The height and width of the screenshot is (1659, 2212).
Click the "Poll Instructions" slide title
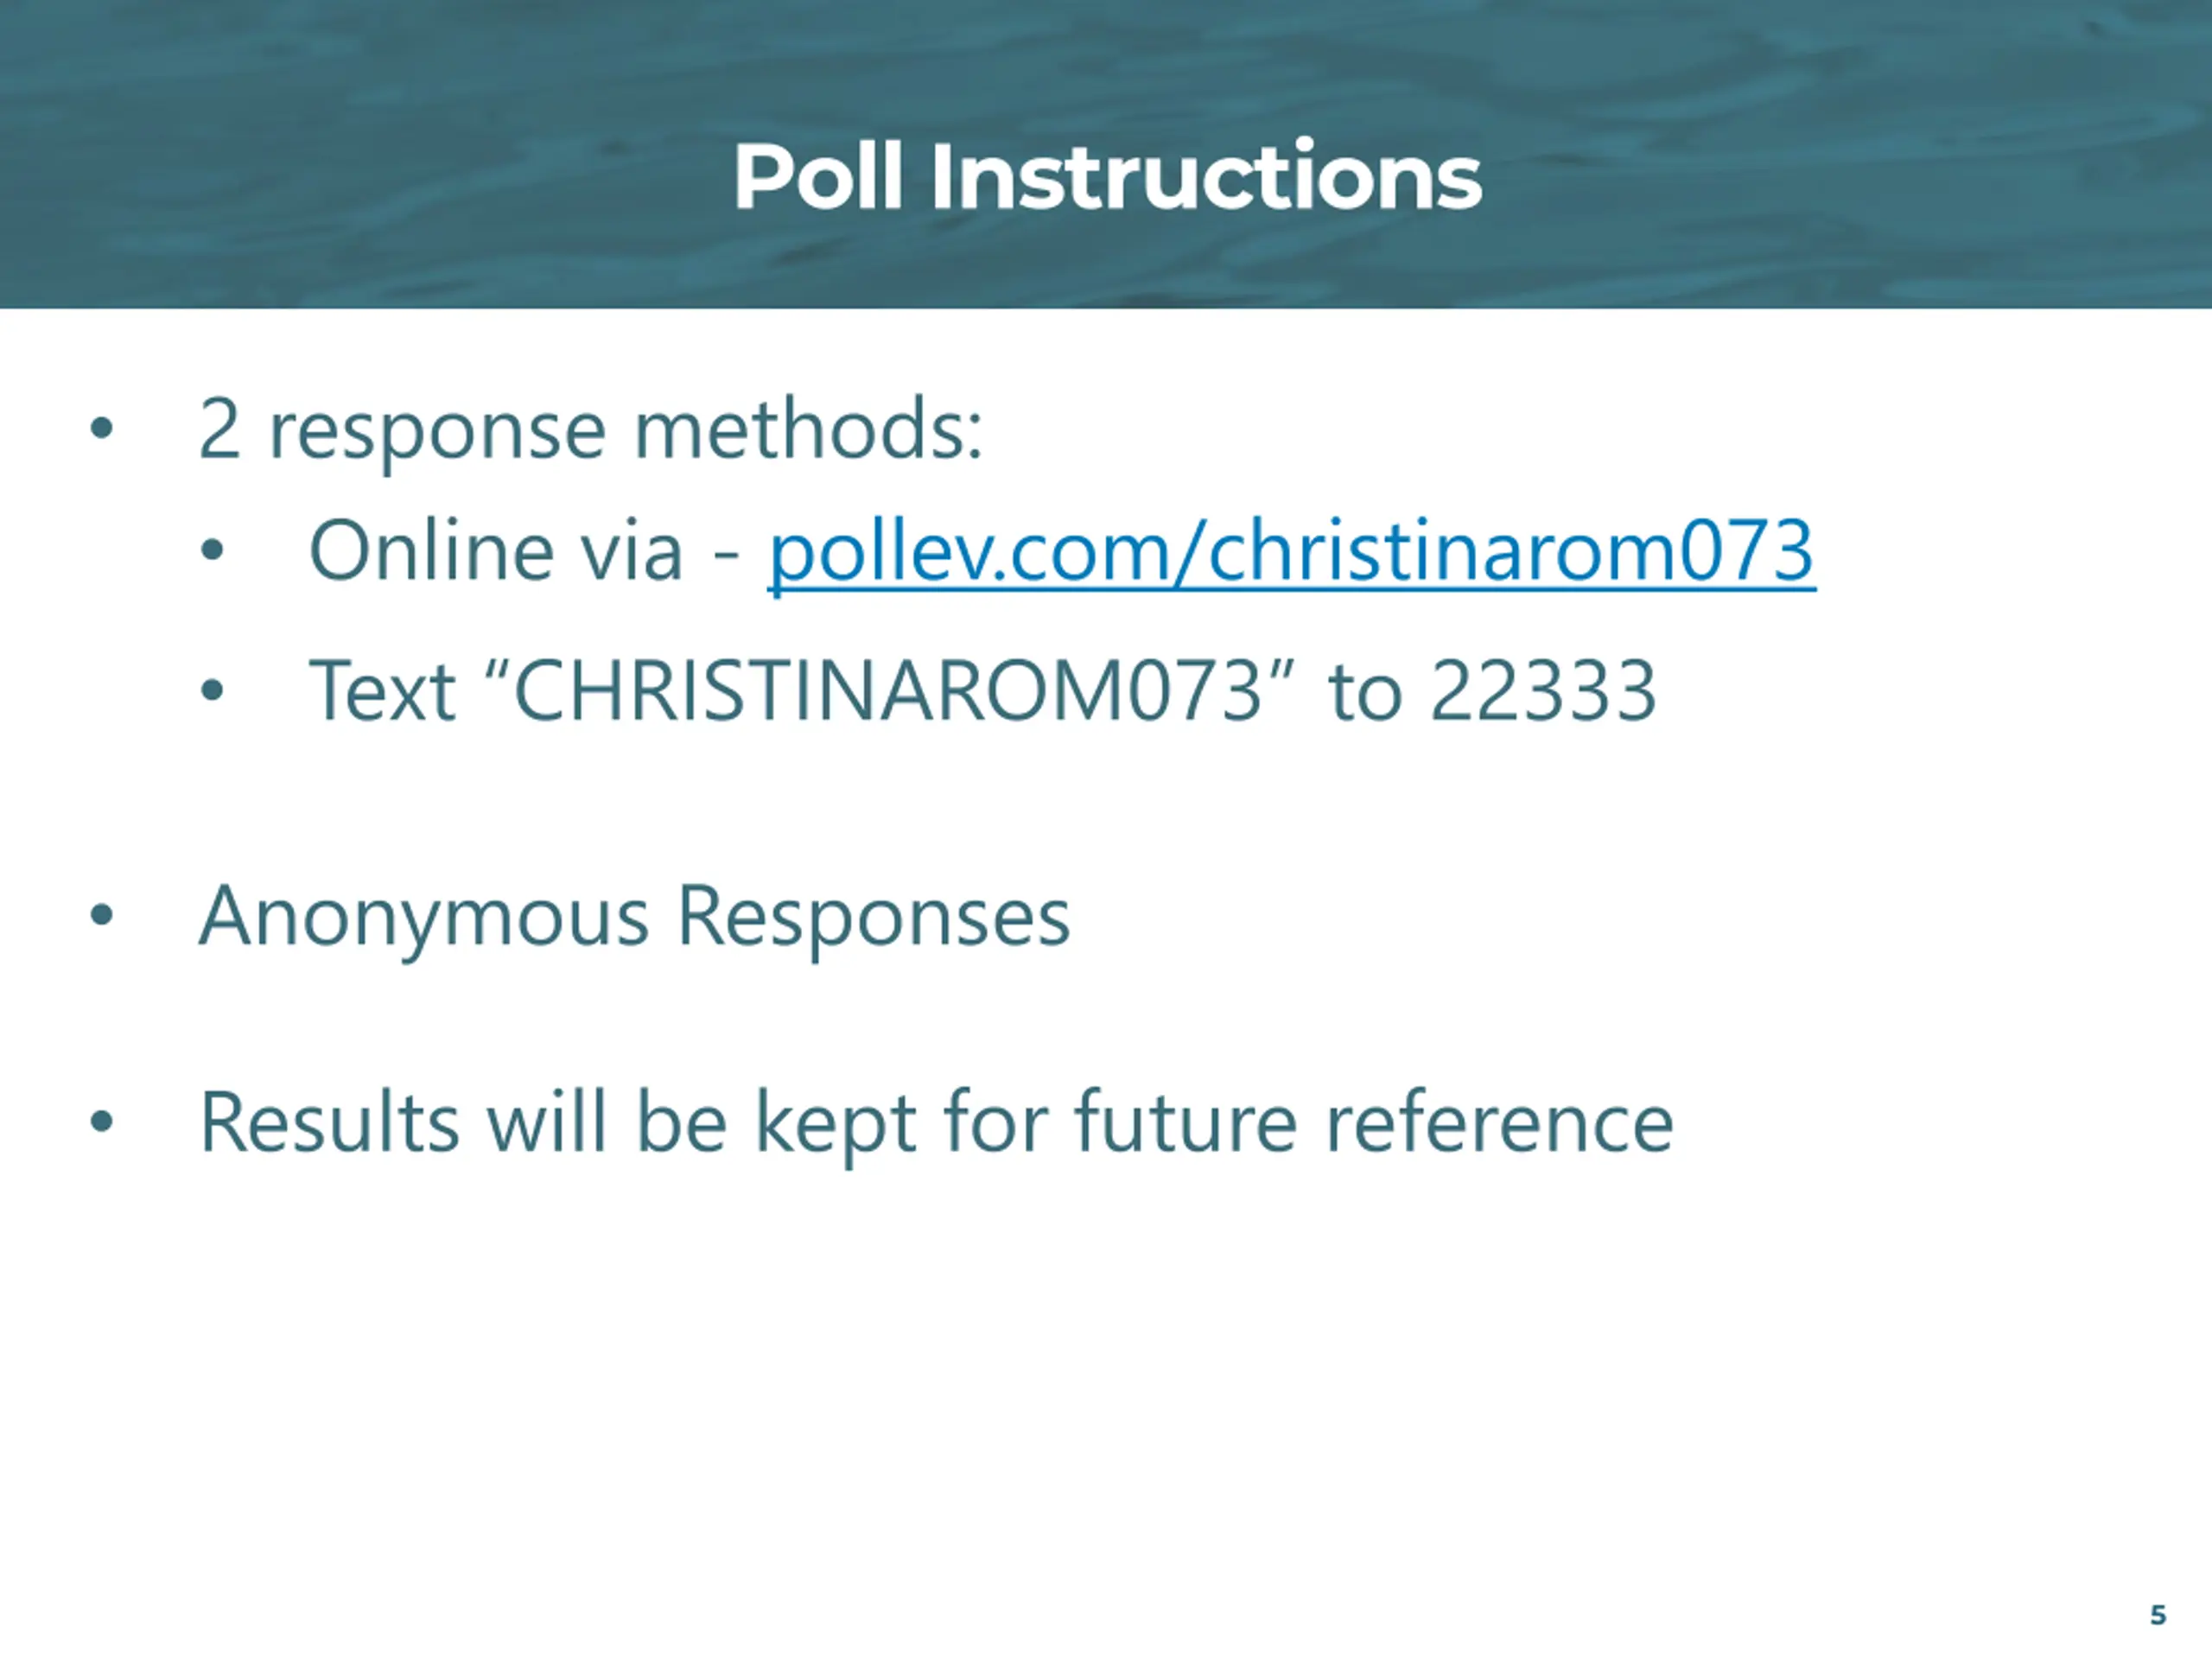pos(1106,177)
